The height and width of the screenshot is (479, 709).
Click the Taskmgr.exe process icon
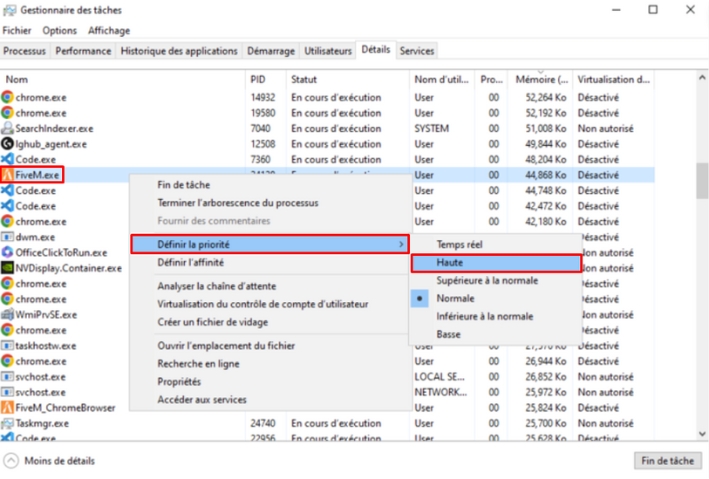click(x=8, y=423)
